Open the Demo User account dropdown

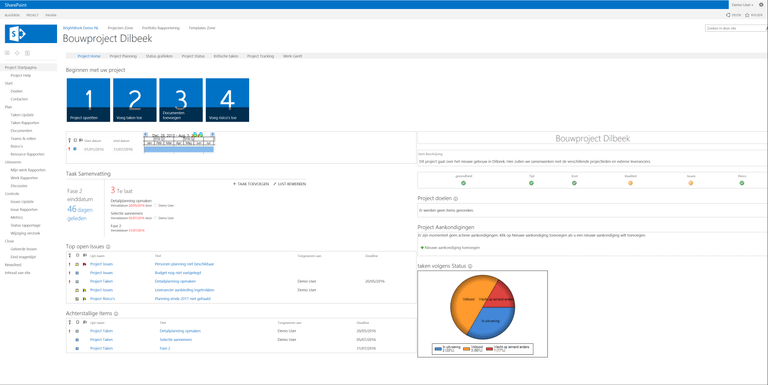click(743, 5)
